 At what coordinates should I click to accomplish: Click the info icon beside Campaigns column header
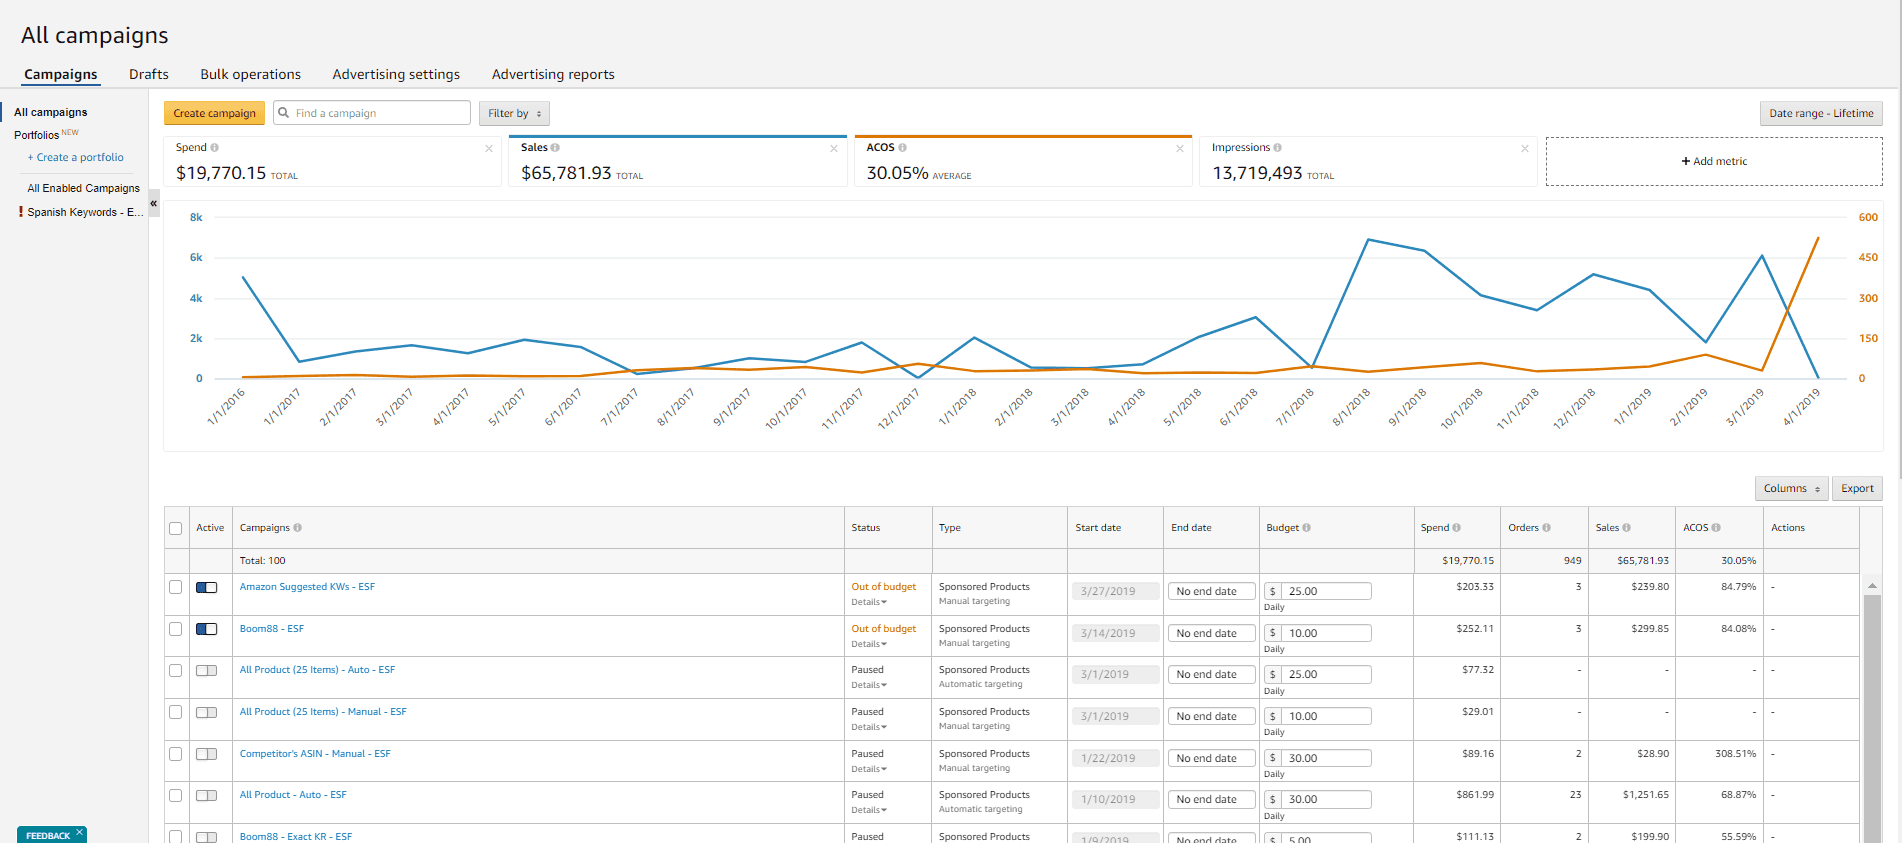click(x=297, y=528)
